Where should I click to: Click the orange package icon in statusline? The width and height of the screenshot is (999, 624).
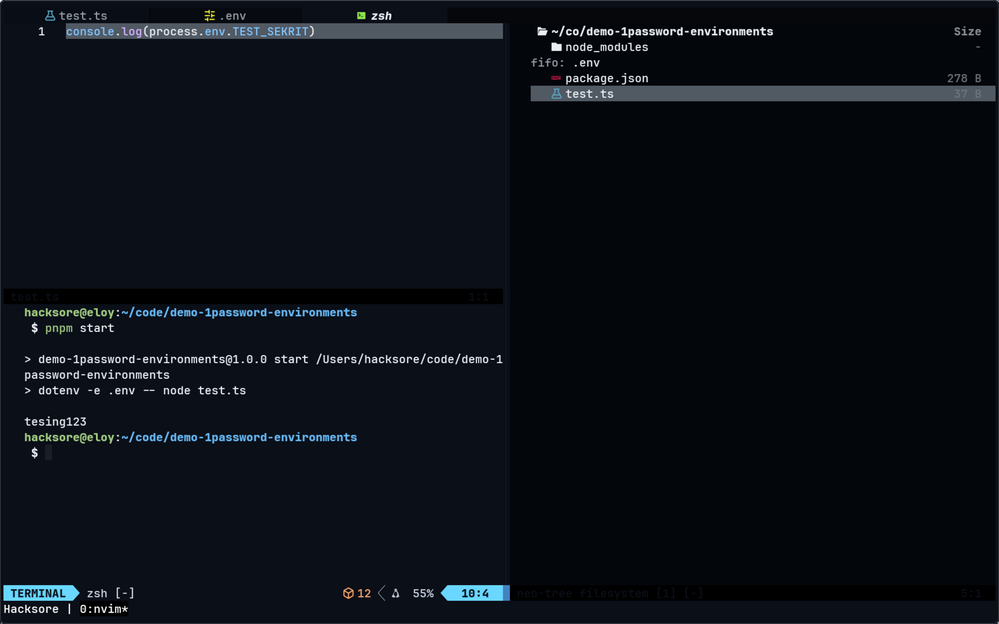(348, 593)
